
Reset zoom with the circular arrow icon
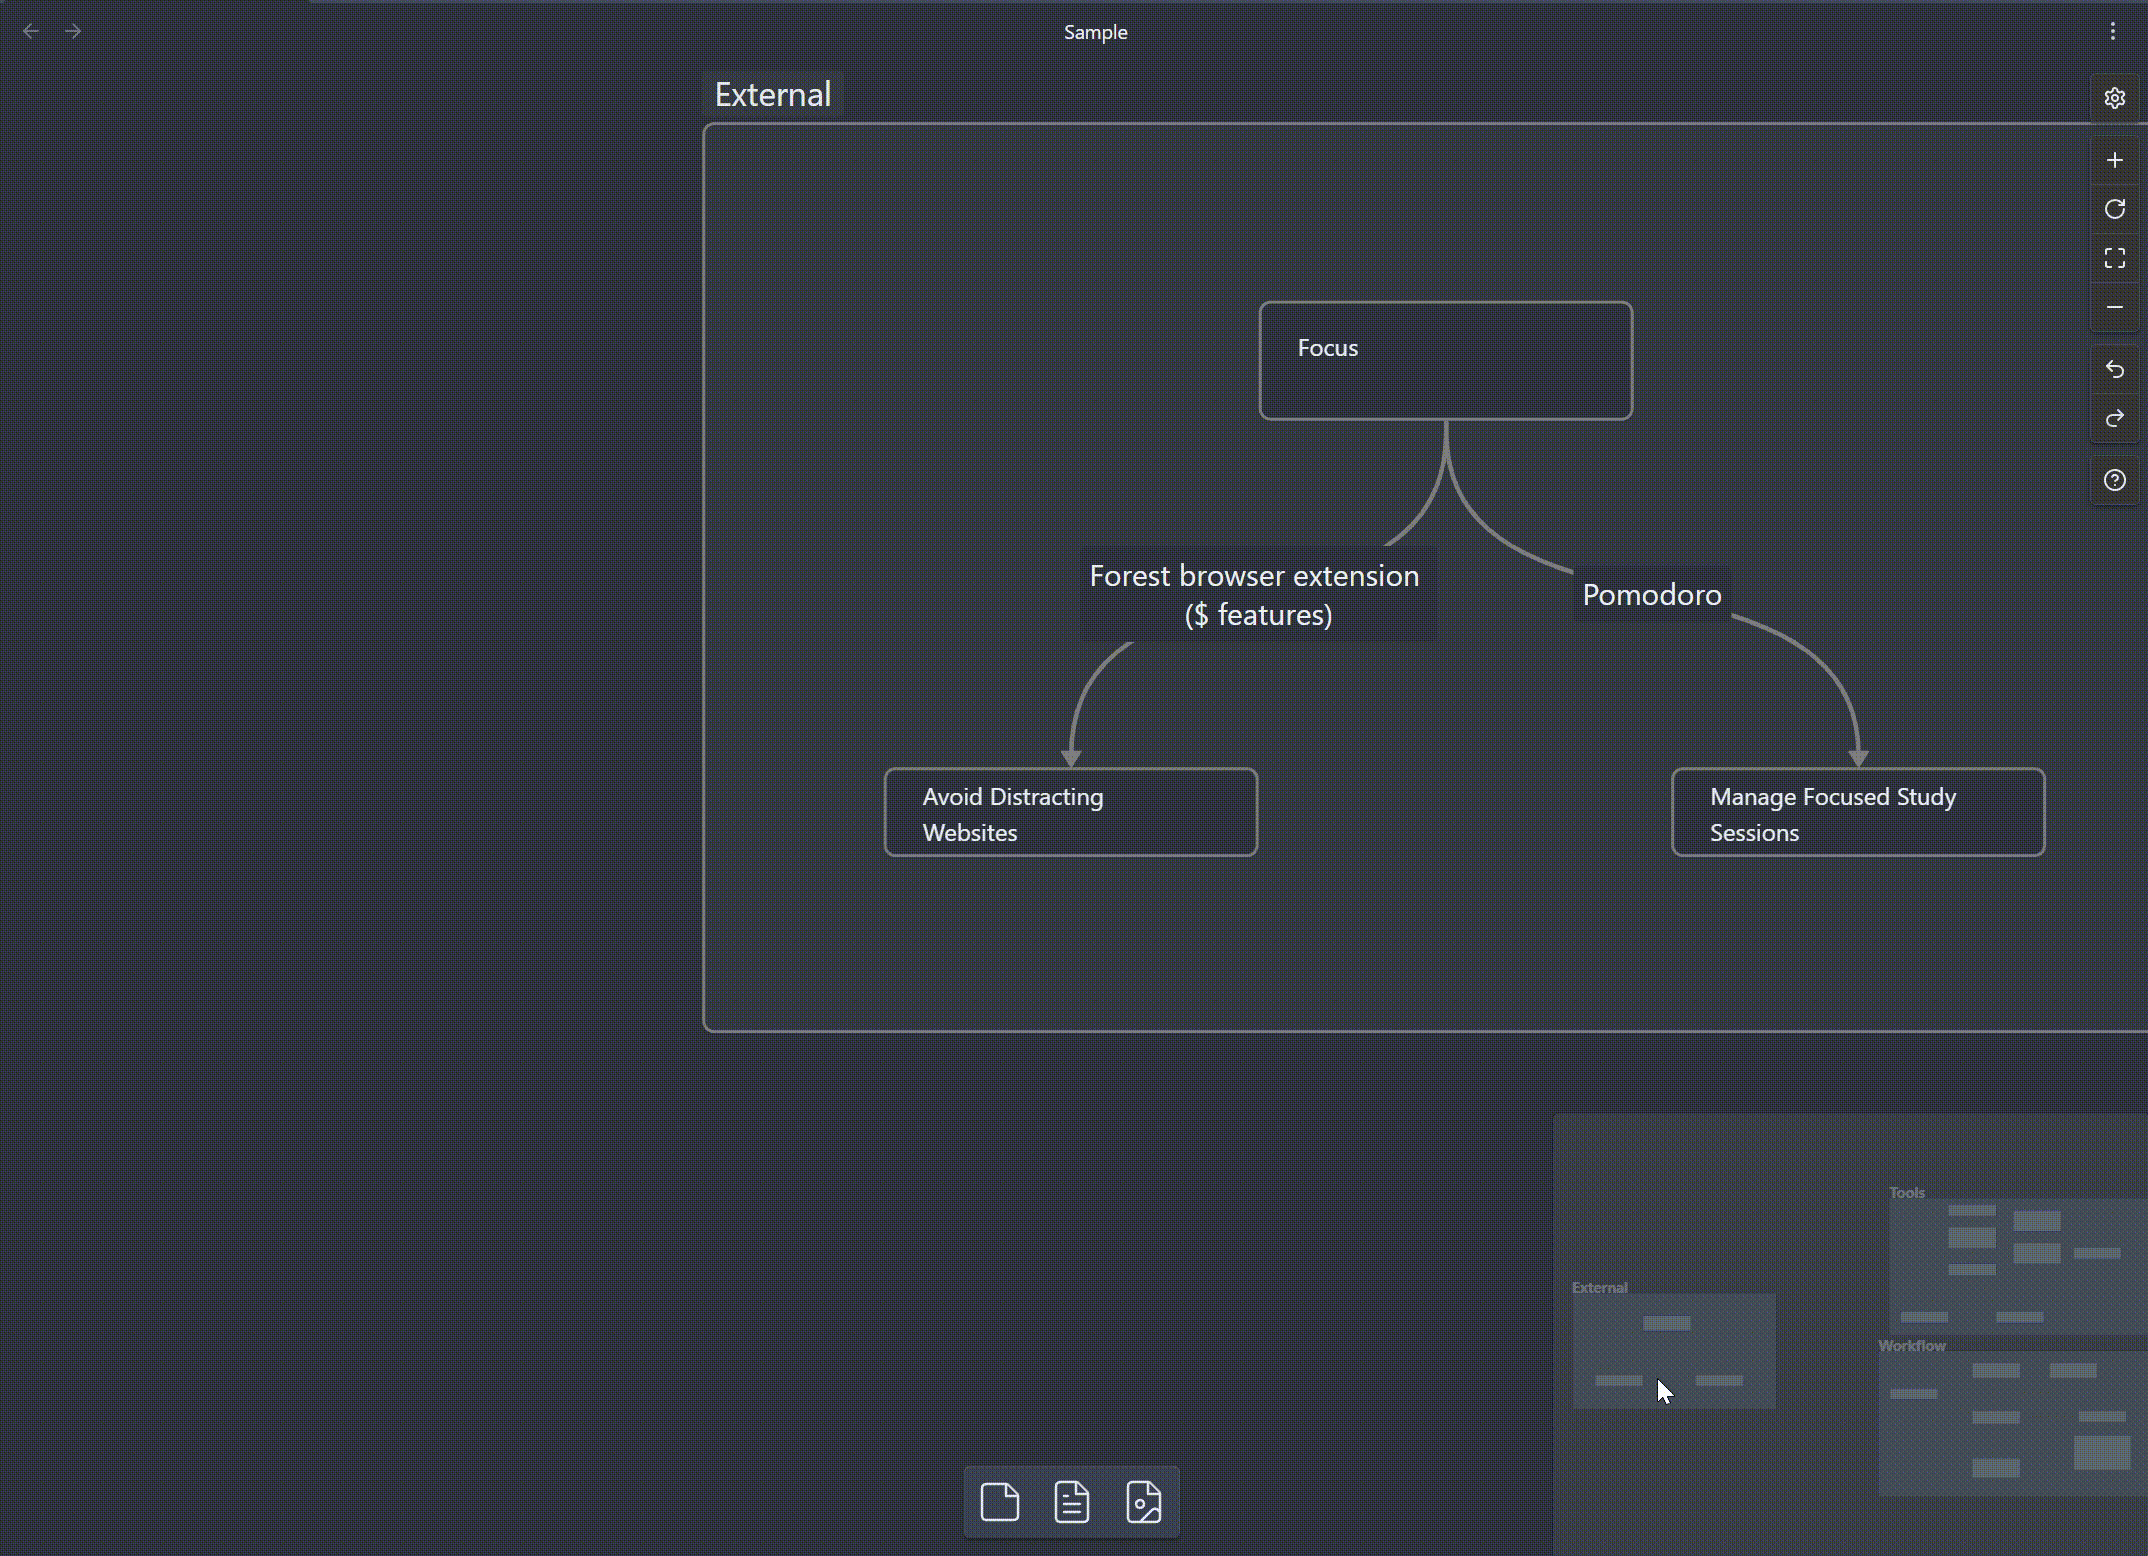coord(2114,209)
